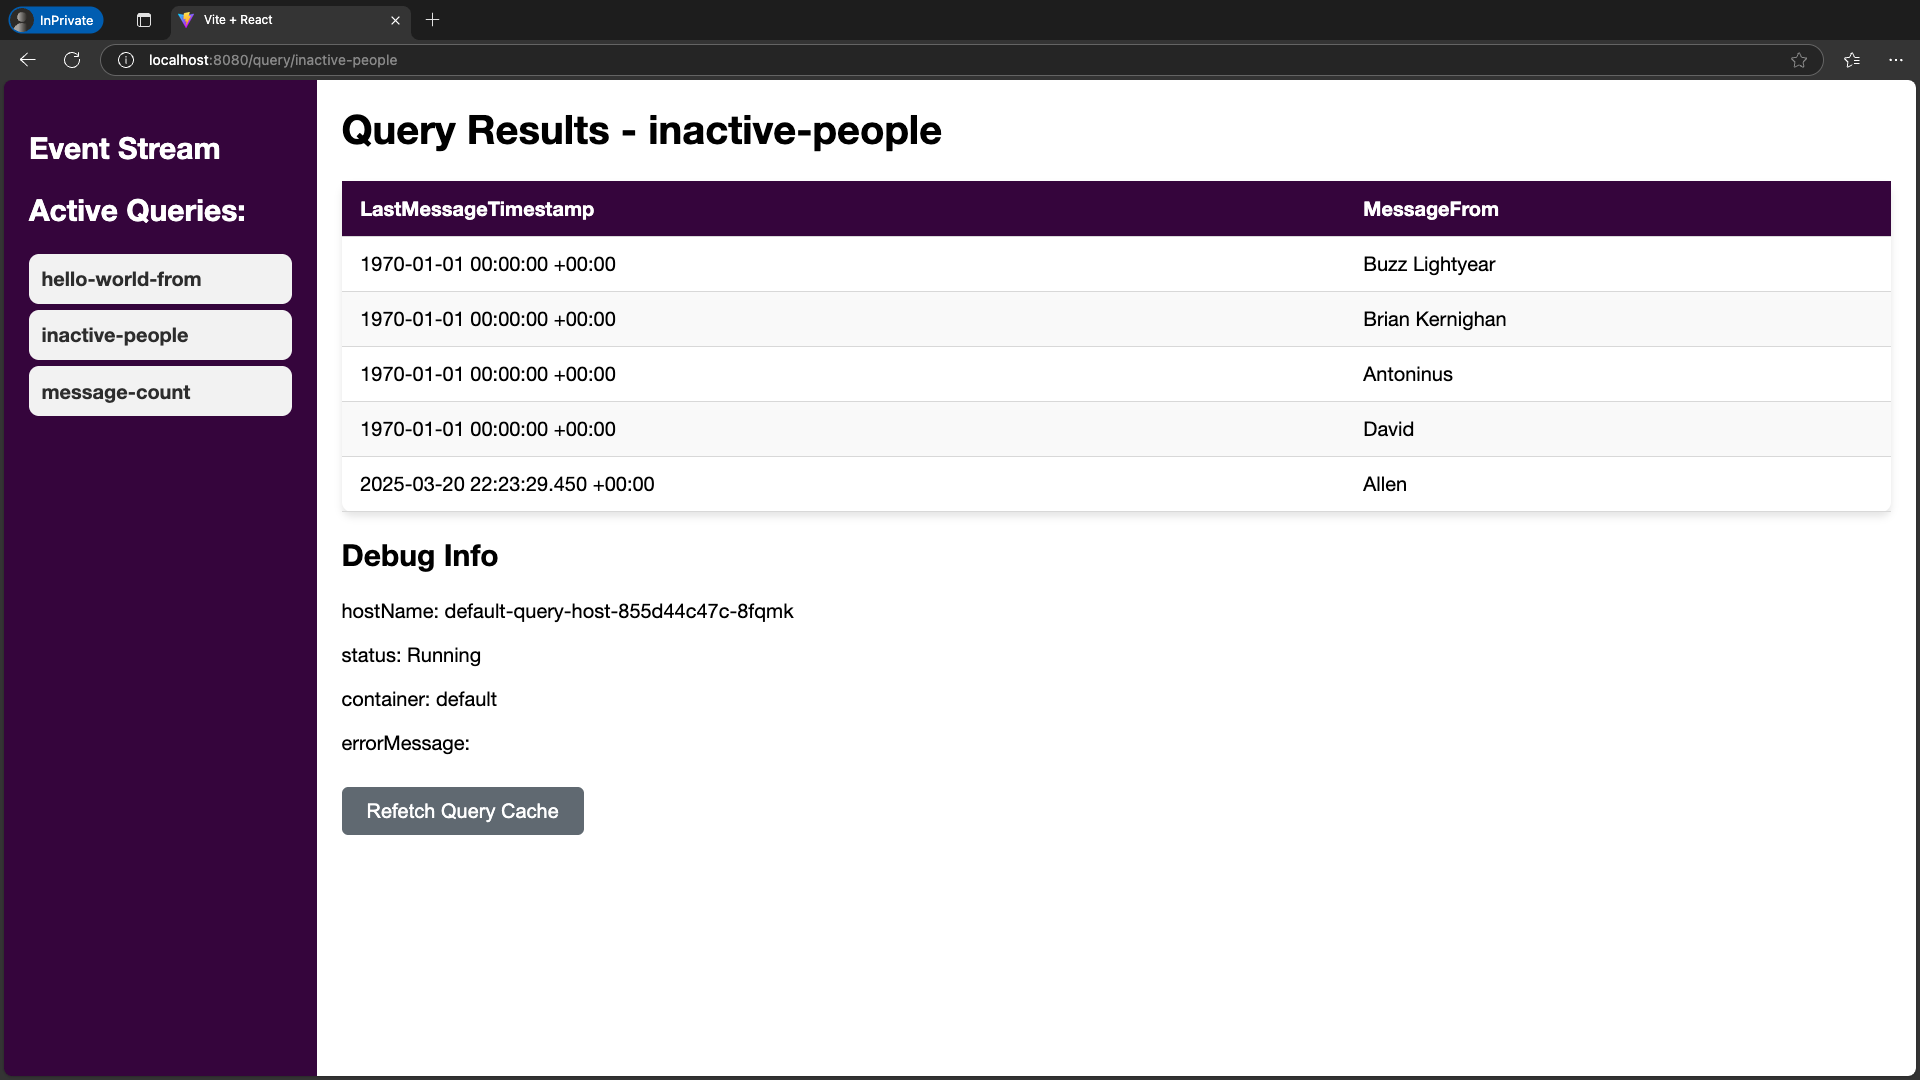Click the LastMessageTimestamp column header
Screen dimensions: 1920x1080
(x=477, y=209)
